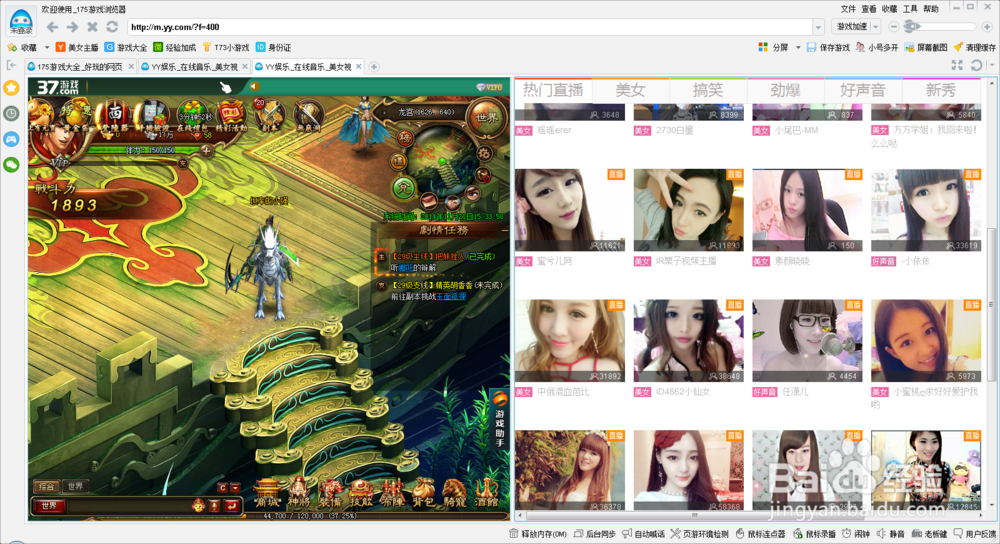Open 小号多开 multi-account tool
Screen dimensions: 1000x544
(877, 47)
